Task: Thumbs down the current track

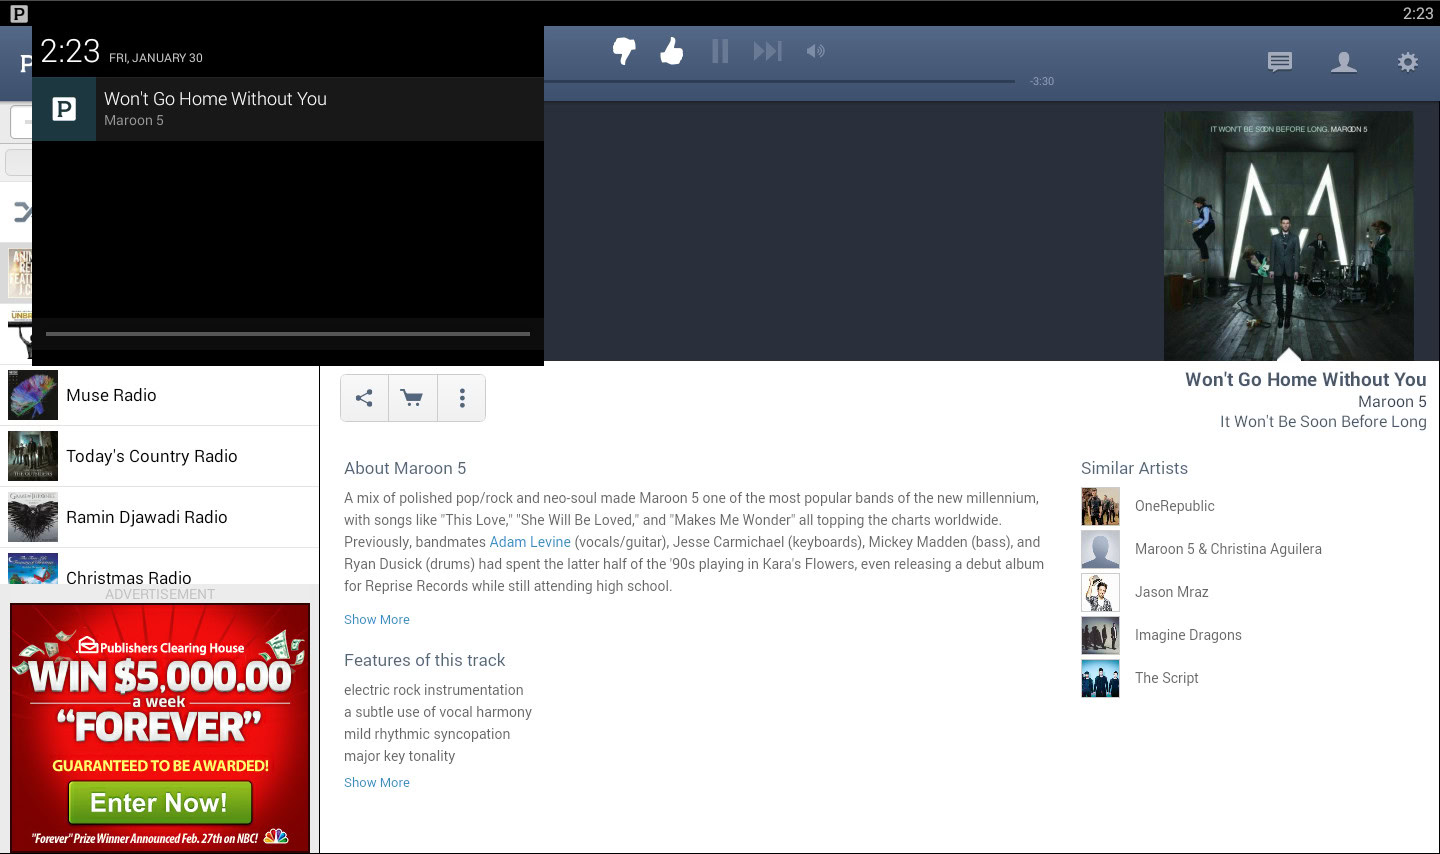Action: [624, 51]
